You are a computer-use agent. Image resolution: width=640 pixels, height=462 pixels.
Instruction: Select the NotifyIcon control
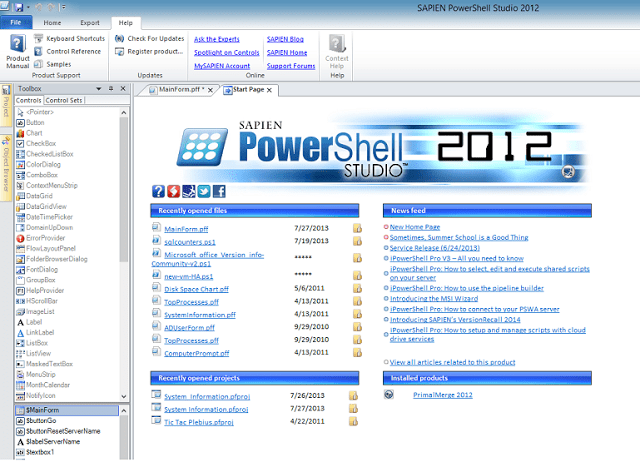(x=36, y=395)
